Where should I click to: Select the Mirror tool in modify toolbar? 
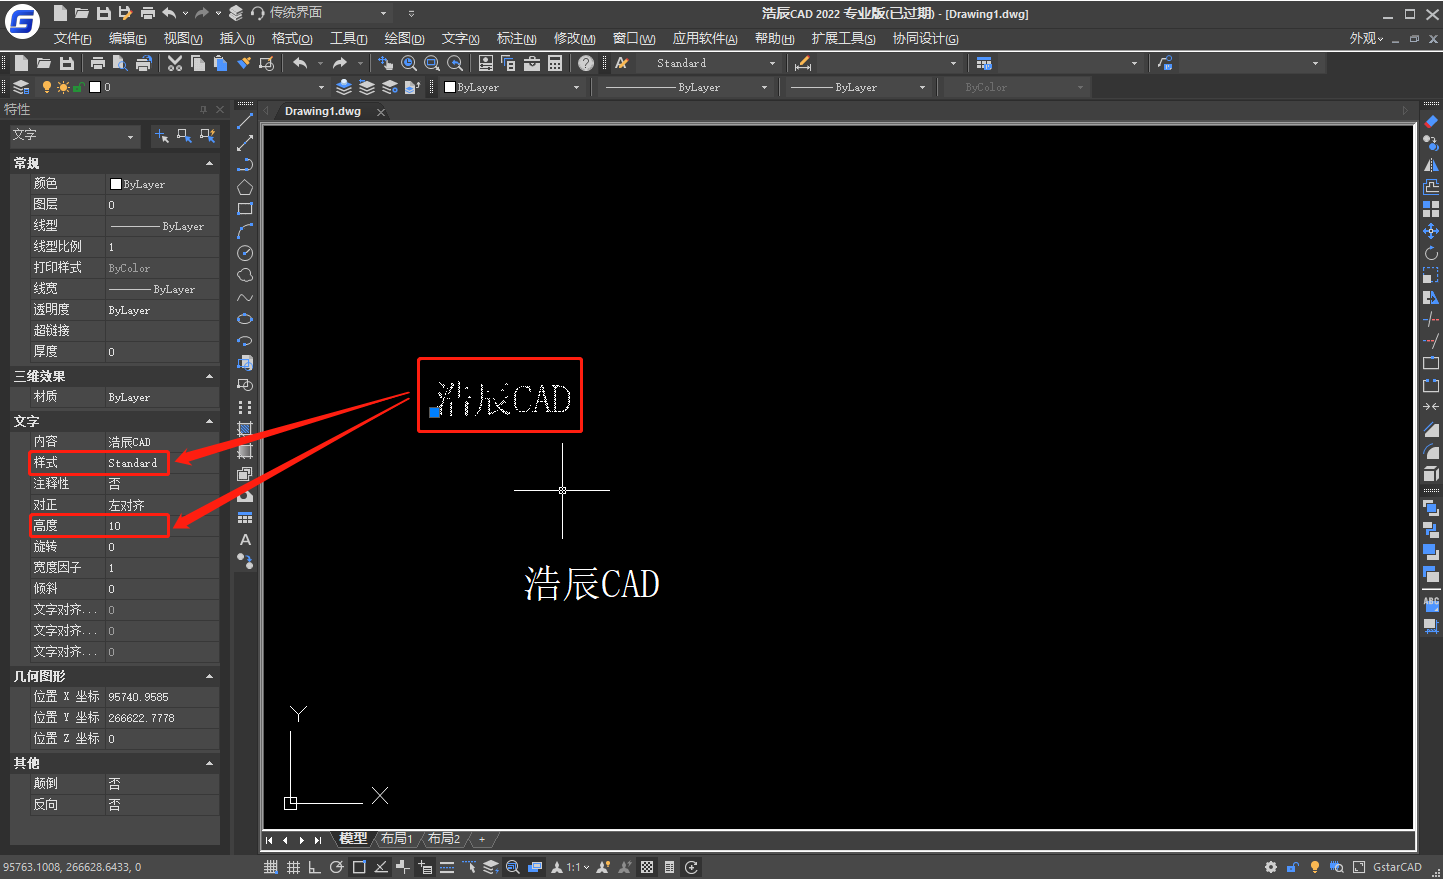1431,165
